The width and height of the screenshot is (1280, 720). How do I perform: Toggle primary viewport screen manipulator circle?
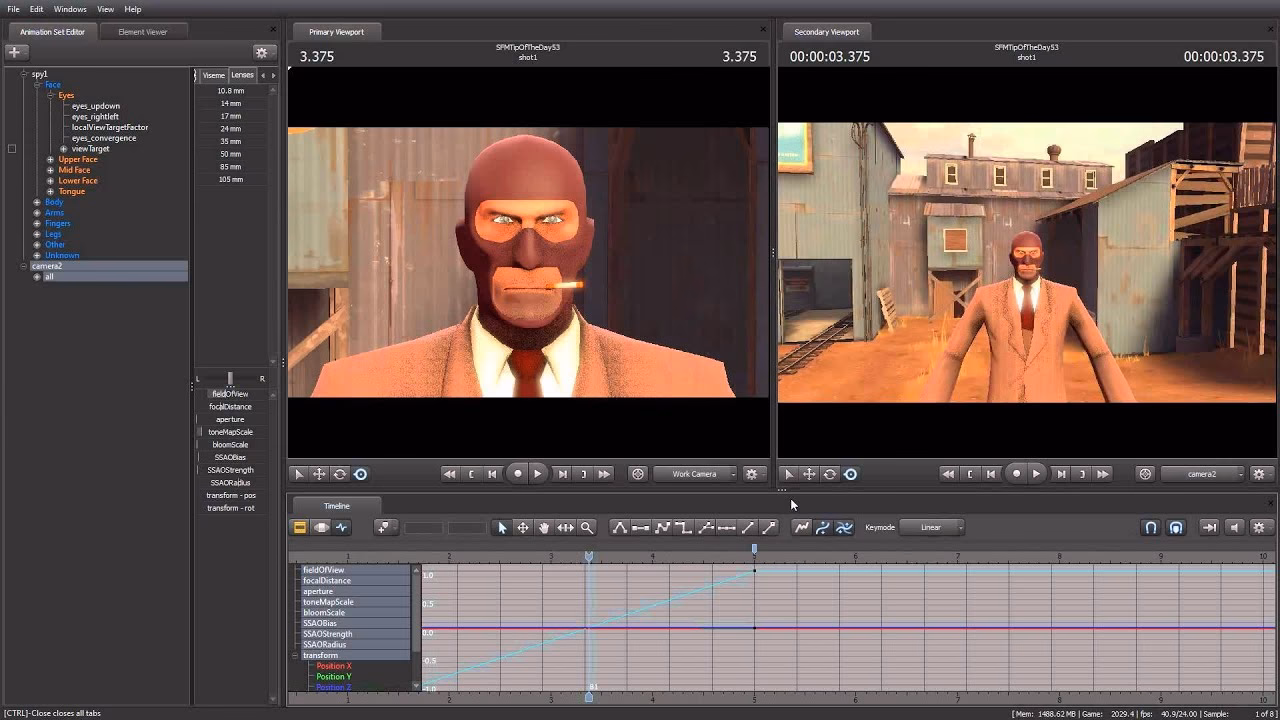(361, 474)
